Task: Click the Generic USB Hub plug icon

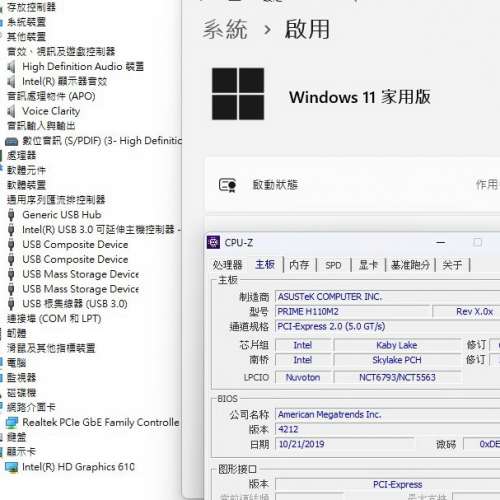Action: coord(11,215)
